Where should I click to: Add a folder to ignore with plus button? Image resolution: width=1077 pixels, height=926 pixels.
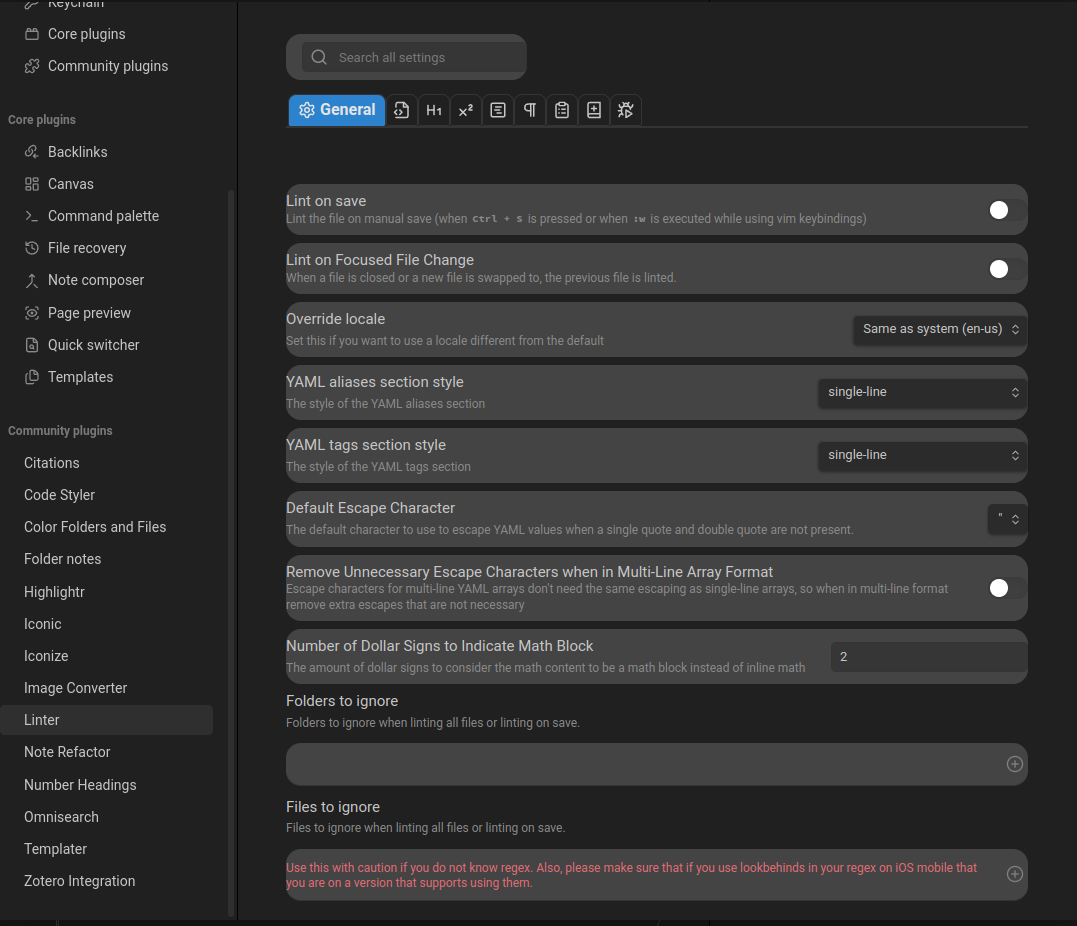[1014, 764]
